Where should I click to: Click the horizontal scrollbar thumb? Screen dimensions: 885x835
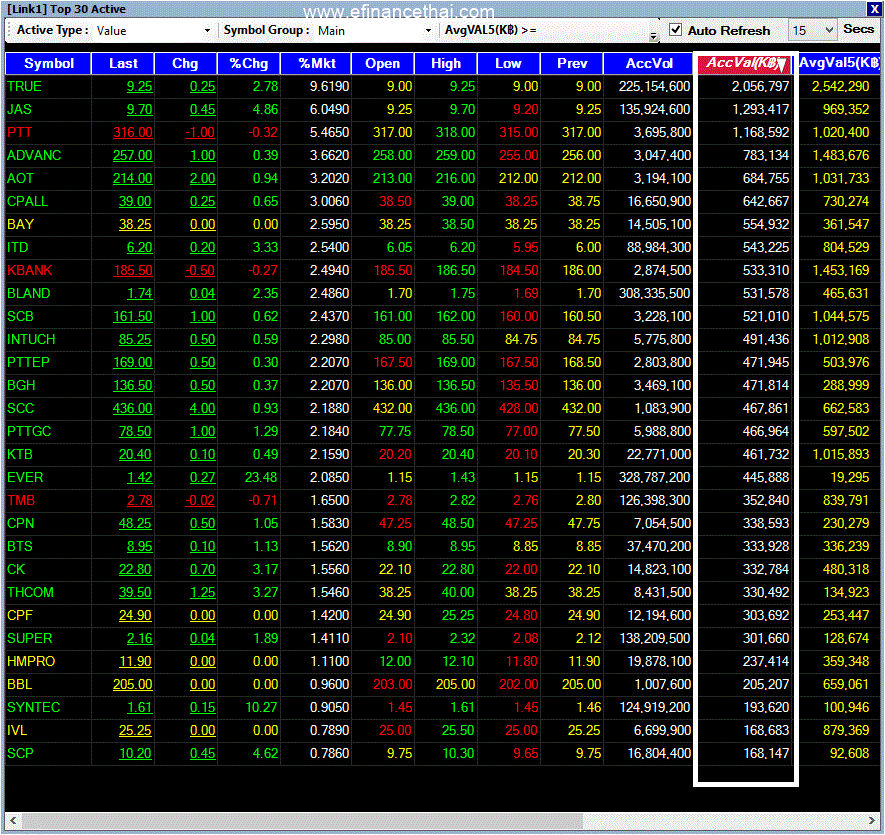302,820
